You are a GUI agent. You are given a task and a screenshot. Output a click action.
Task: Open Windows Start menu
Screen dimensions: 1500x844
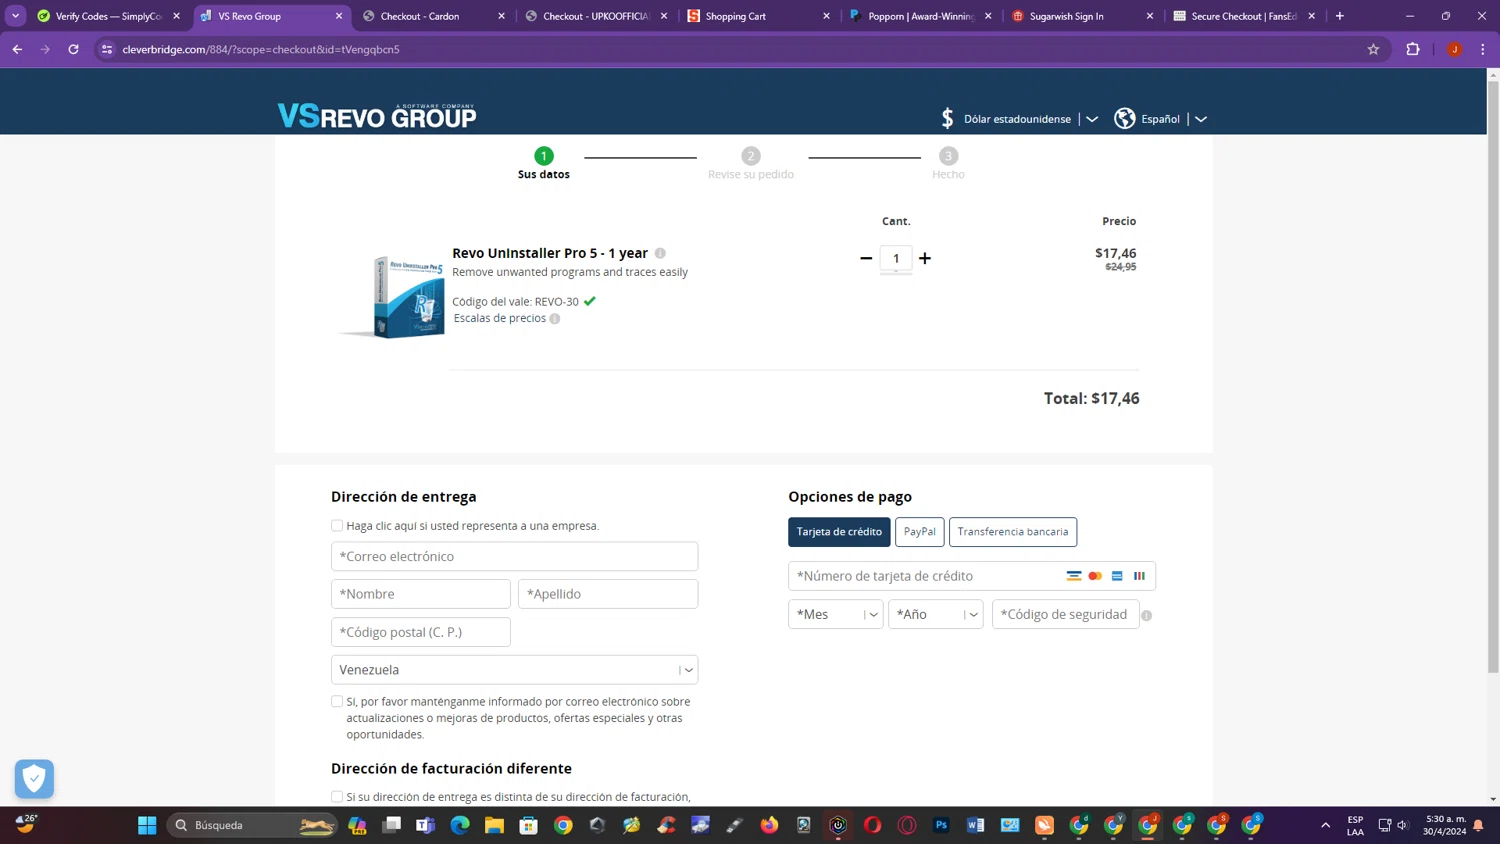click(147, 825)
